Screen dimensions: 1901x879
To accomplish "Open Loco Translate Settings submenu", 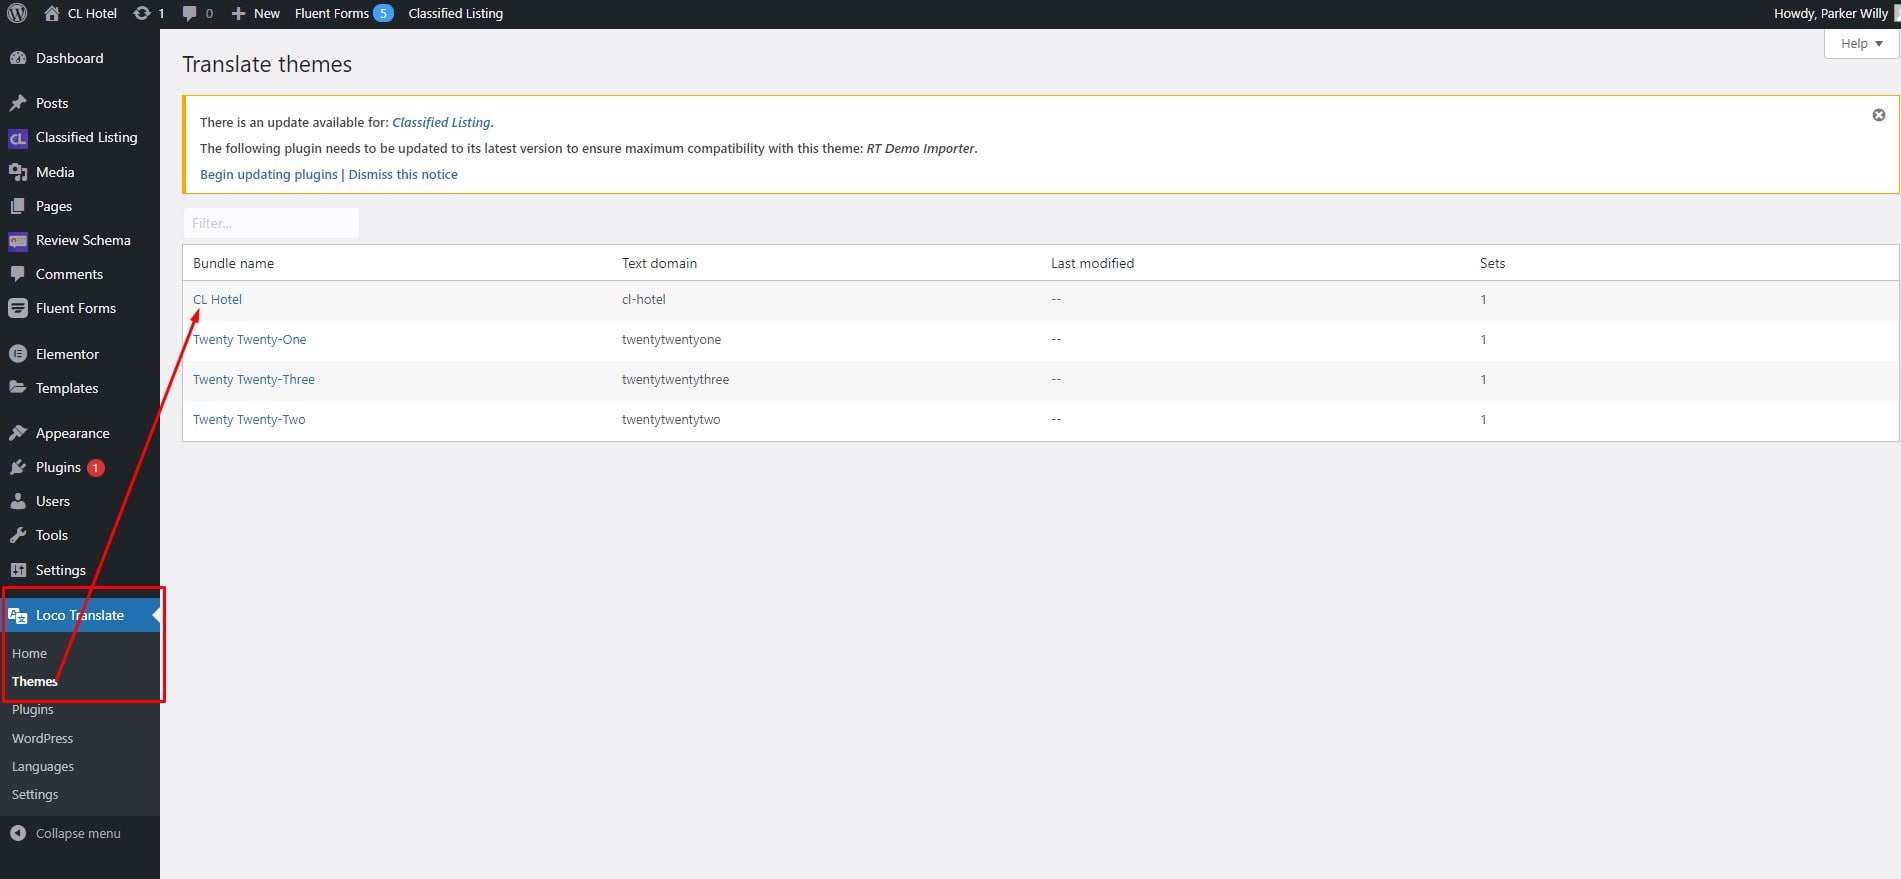I will pos(35,794).
